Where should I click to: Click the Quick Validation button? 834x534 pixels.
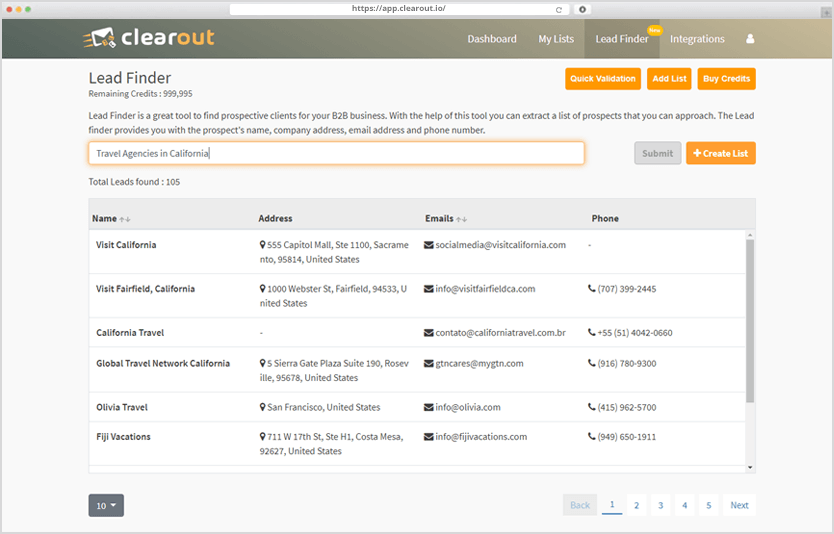(x=603, y=79)
